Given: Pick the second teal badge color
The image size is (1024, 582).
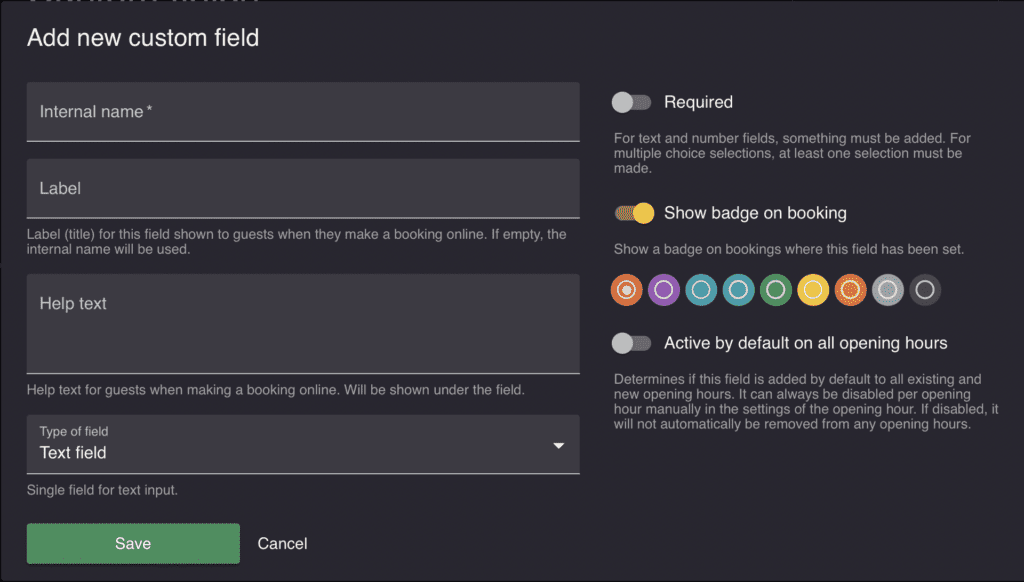Looking at the screenshot, I should [x=738, y=289].
